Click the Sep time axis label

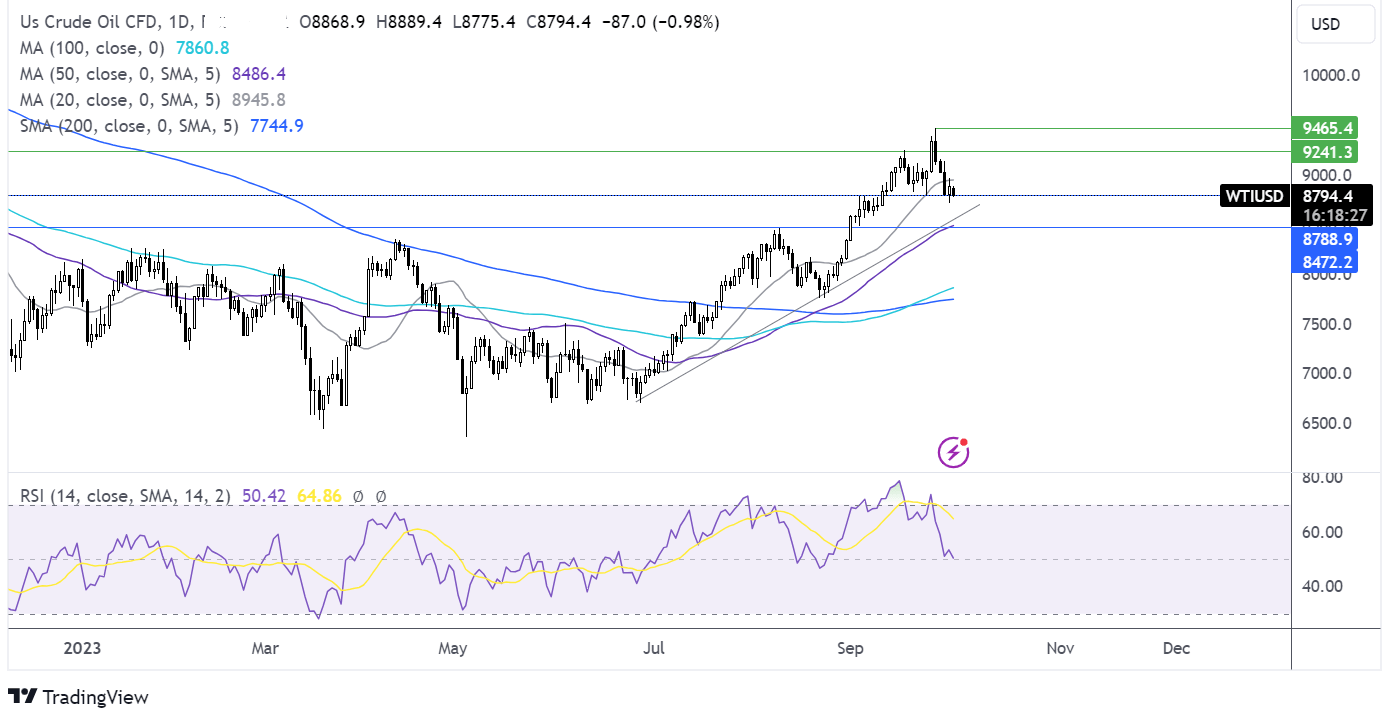[x=850, y=648]
